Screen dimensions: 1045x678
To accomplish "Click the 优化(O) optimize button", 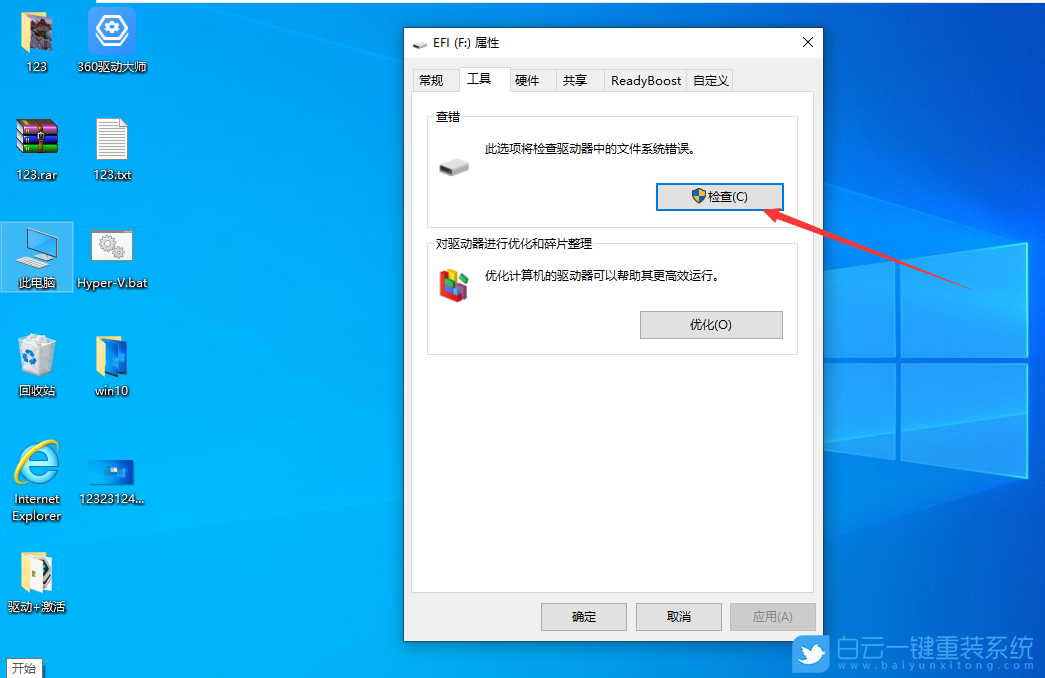I will point(711,324).
